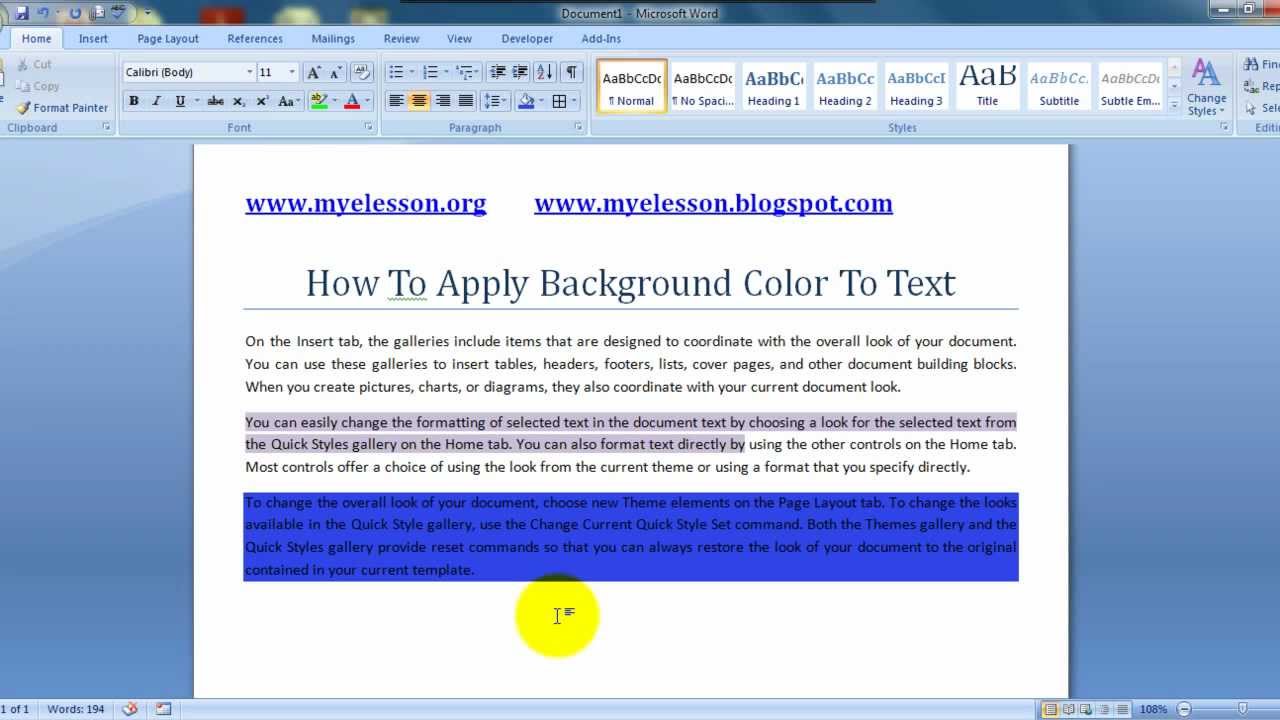1280x720 pixels.
Task: Click the Redo icon in Quick Access Toolbar
Action: point(75,13)
